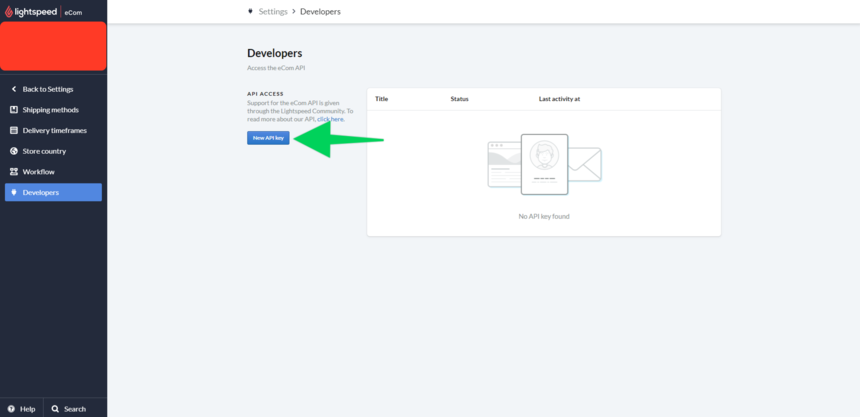
Task: Go to Settings in the breadcrumb
Action: tap(272, 11)
